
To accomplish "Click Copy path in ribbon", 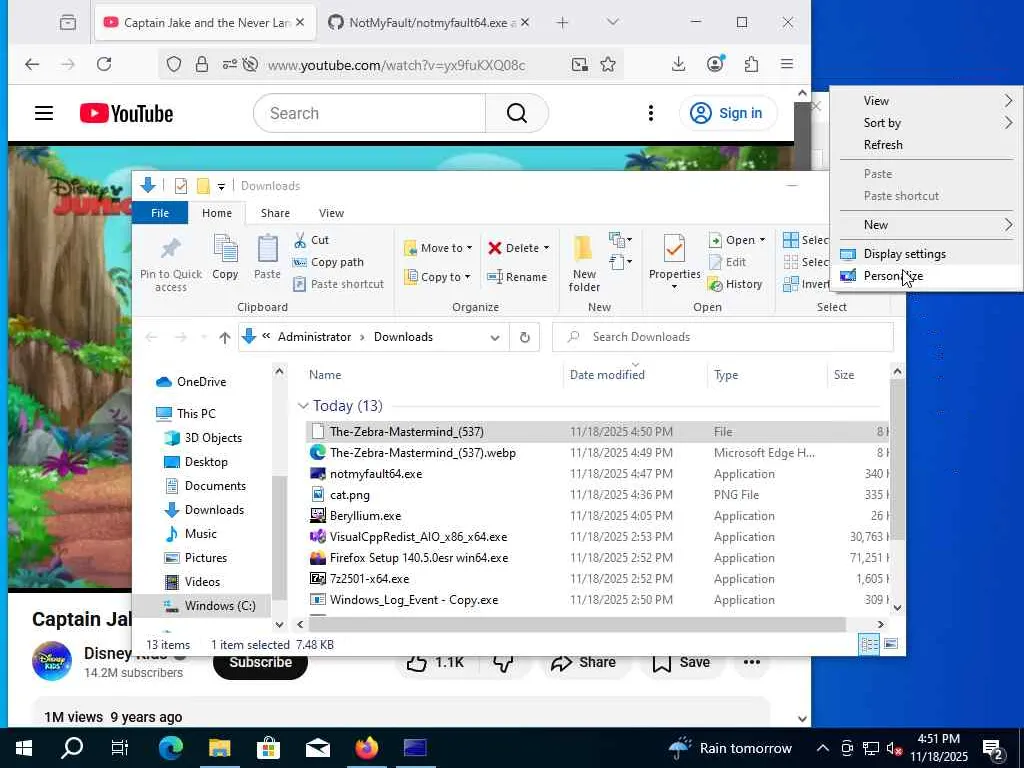I will (x=328, y=262).
